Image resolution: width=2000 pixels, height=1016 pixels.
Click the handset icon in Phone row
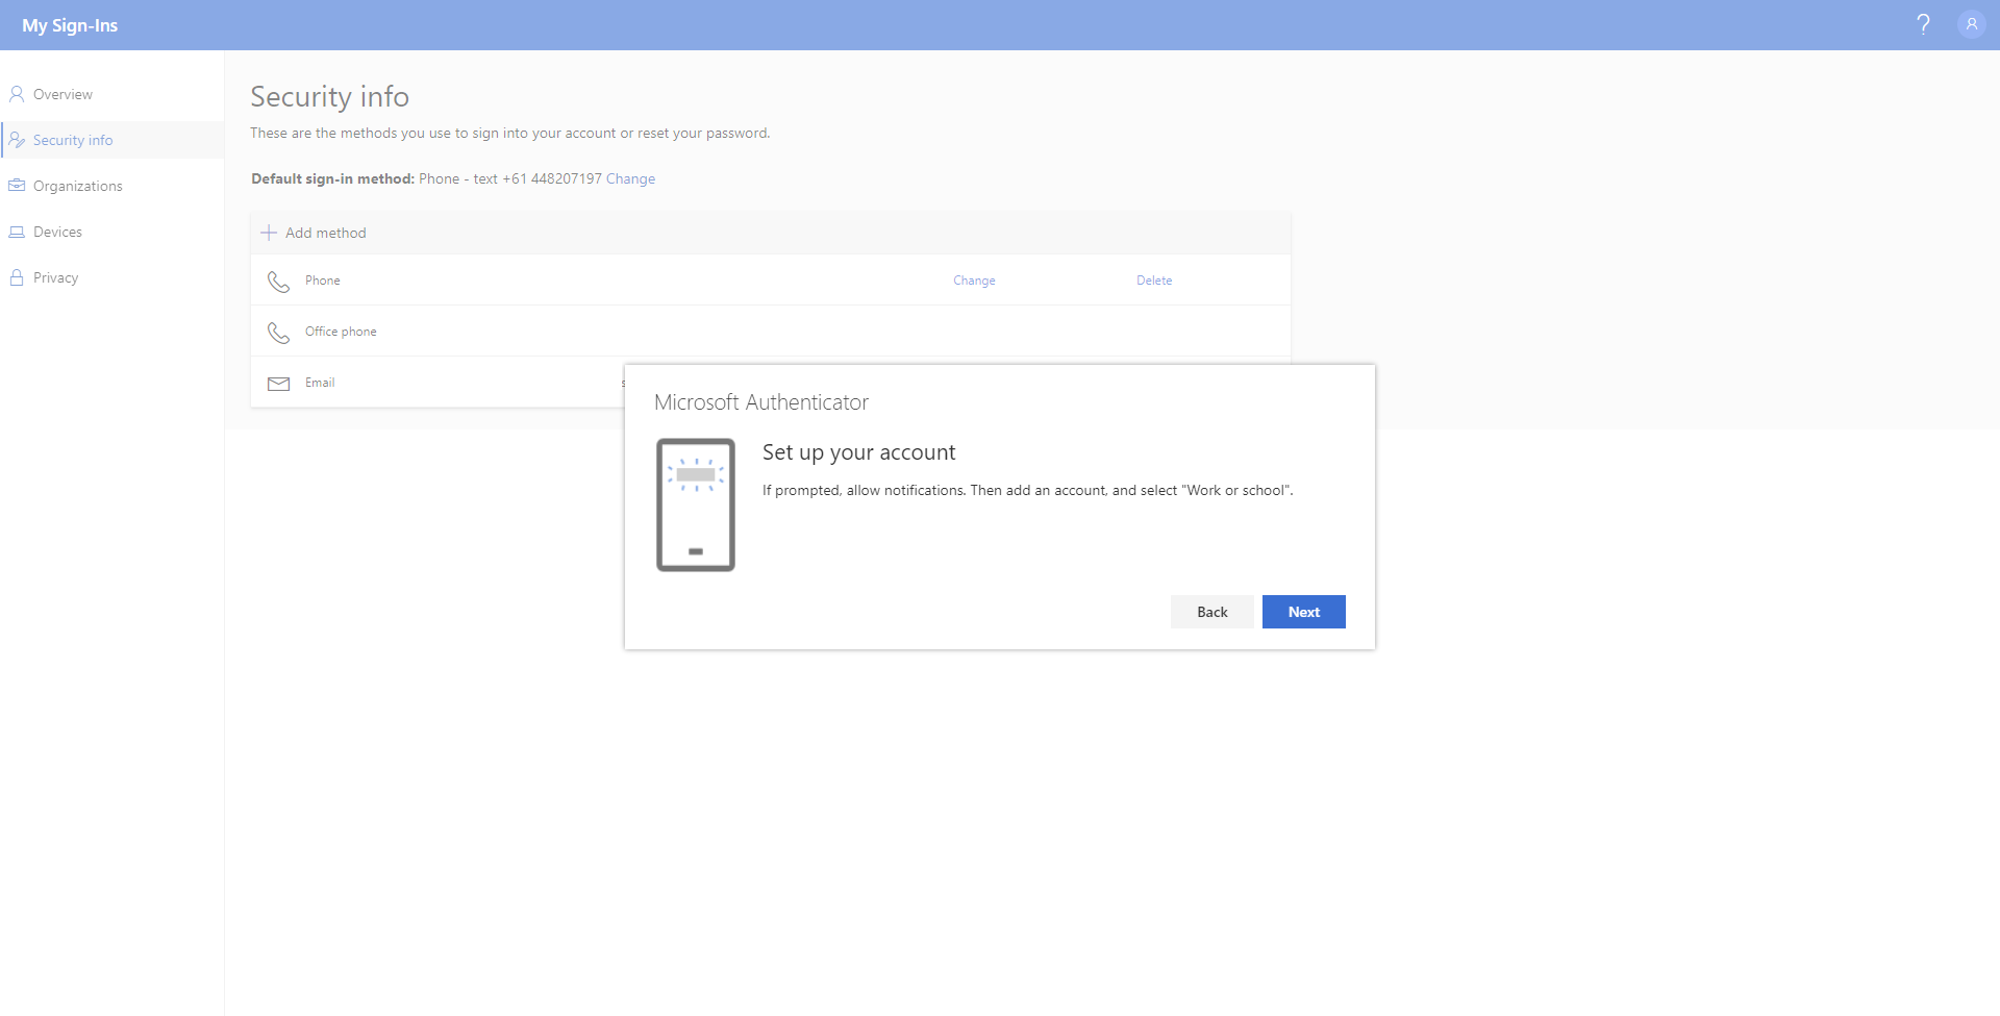click(x=279, y=282)
